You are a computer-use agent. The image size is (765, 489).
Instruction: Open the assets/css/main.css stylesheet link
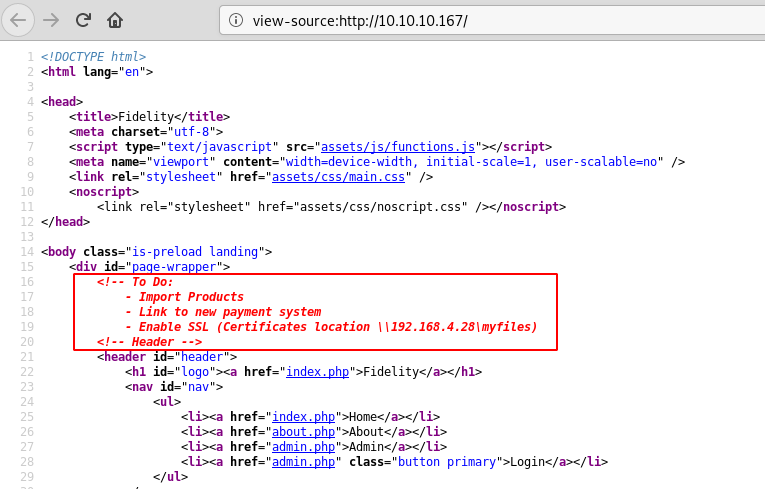(338, 177)
